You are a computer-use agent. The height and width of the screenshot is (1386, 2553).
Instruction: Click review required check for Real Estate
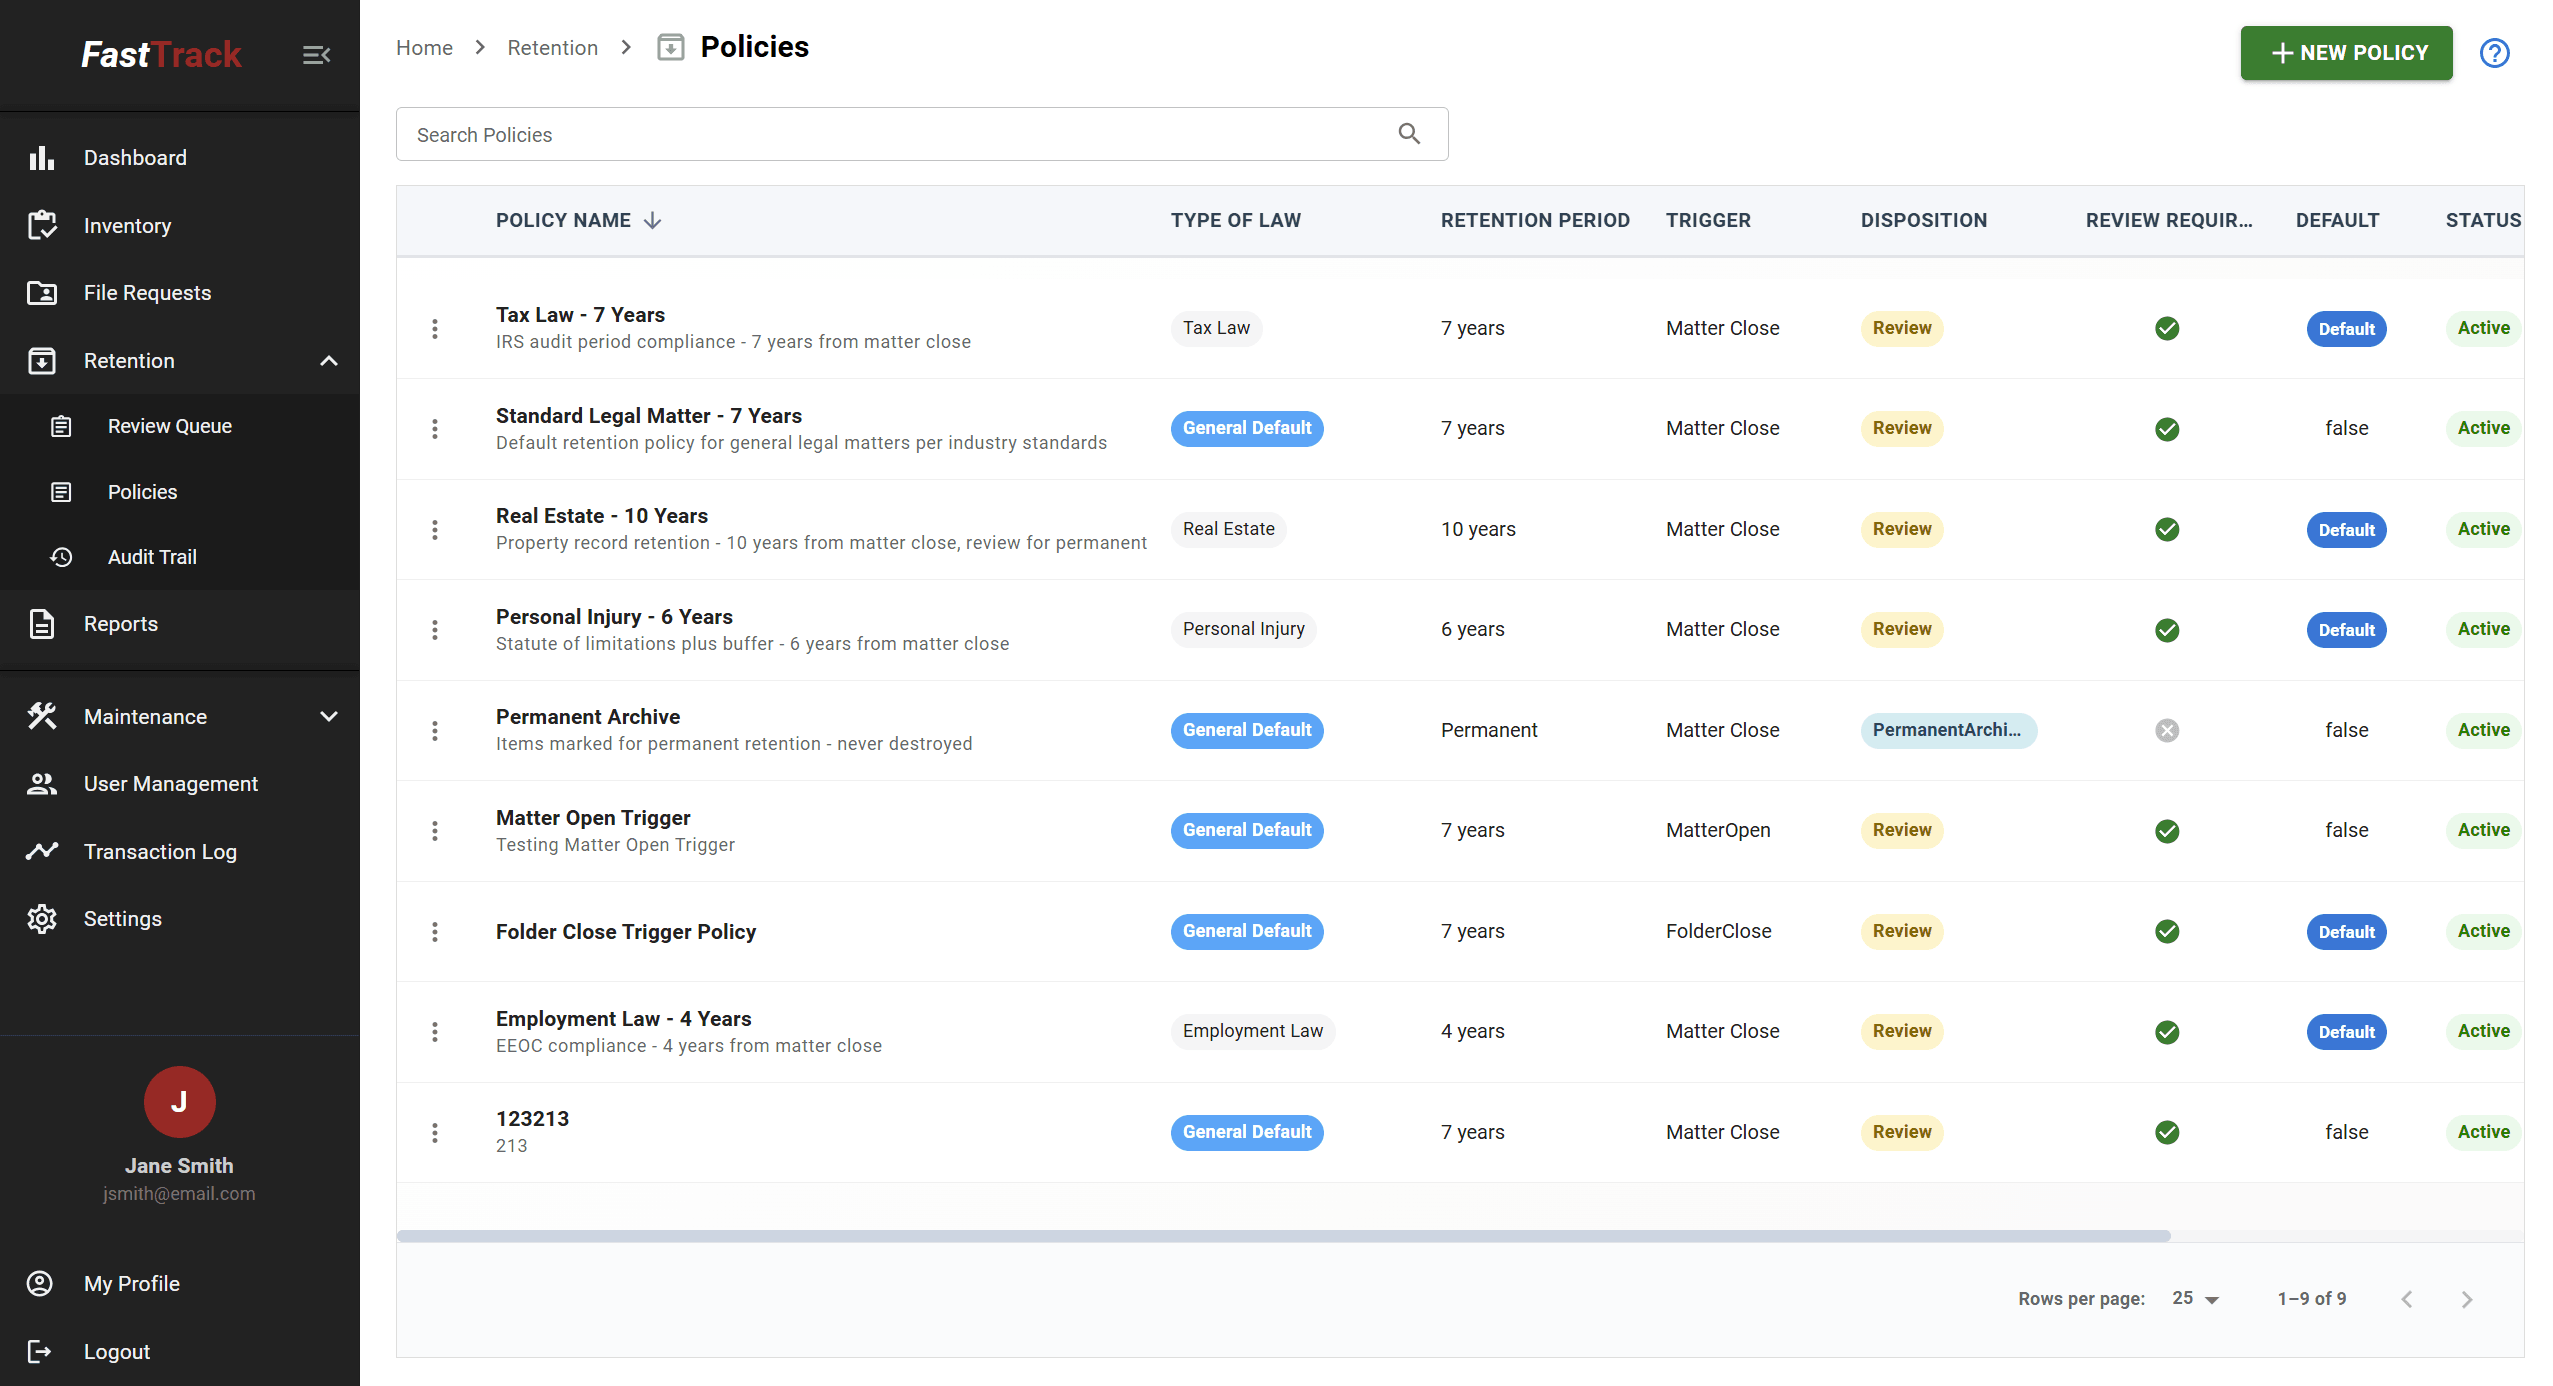[x=2167, y=530]
